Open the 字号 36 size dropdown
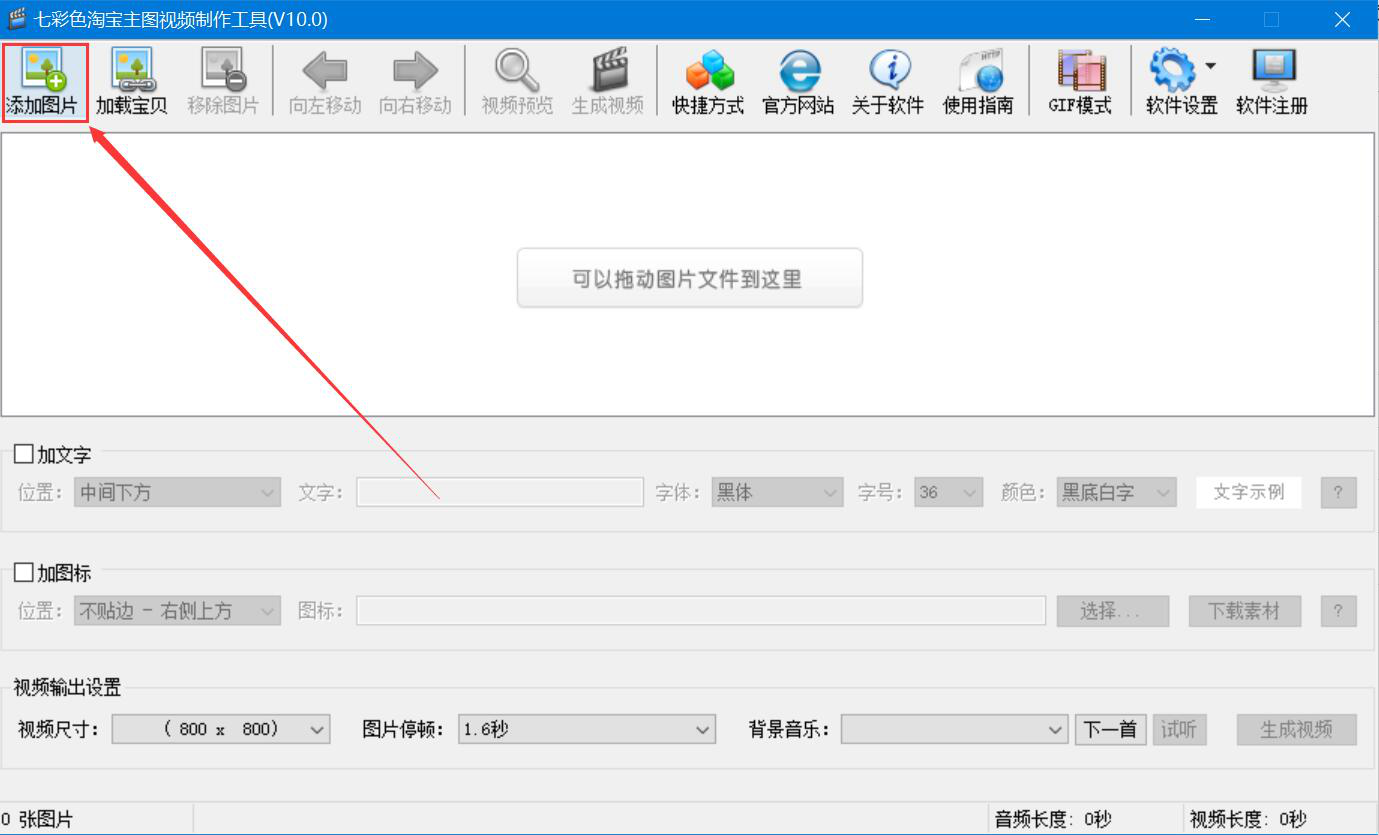The height and width of the screenshot is (835, 1379). coord(949,492)
